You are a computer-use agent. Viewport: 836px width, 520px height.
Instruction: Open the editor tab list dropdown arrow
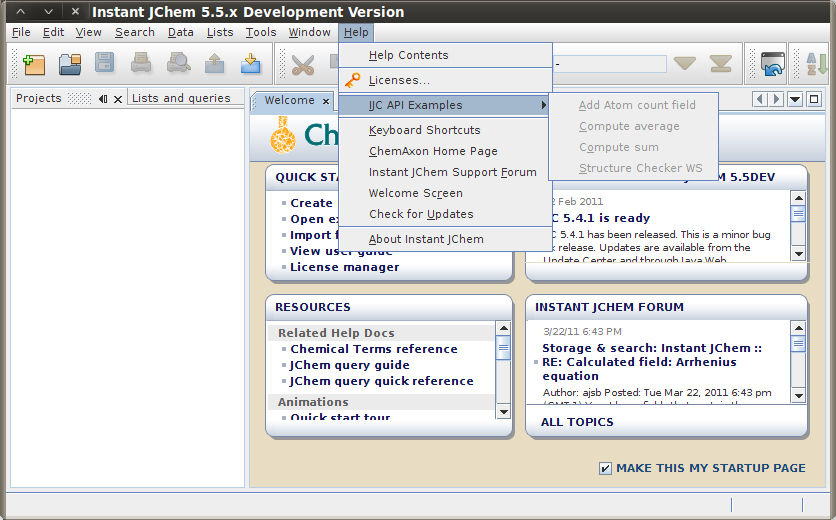[795, 99]
